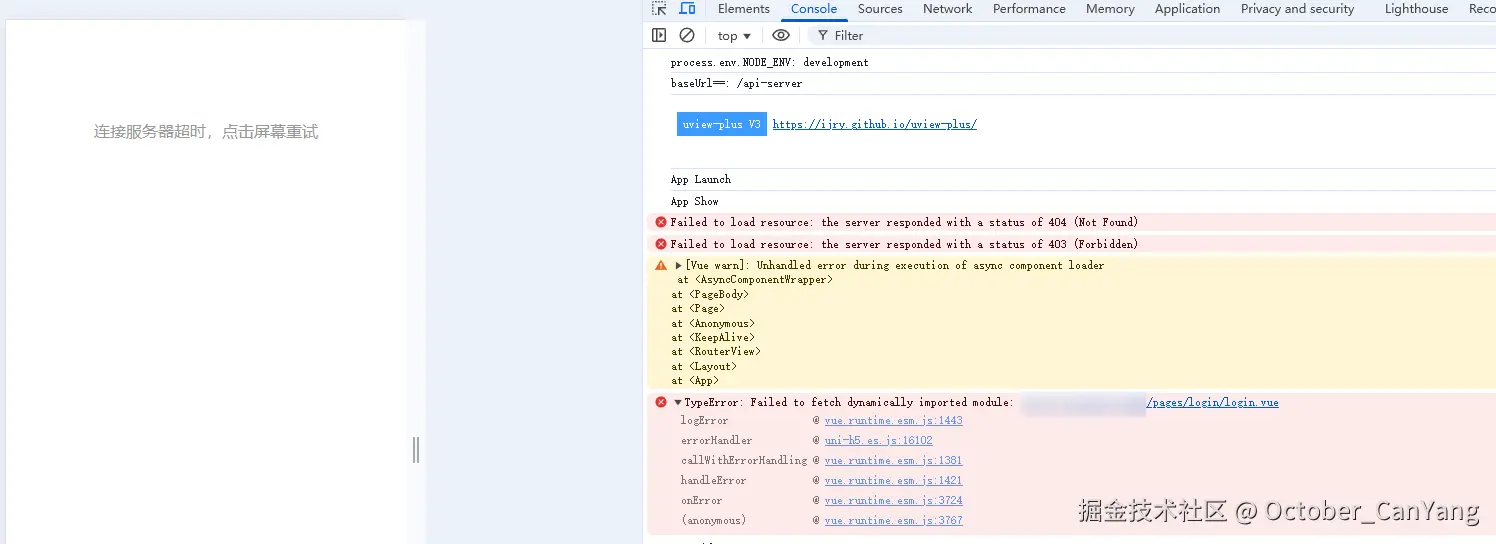Show the console sidebar panel icon
The height and width of the screenshot is (544, 1496).
[659, 35]
